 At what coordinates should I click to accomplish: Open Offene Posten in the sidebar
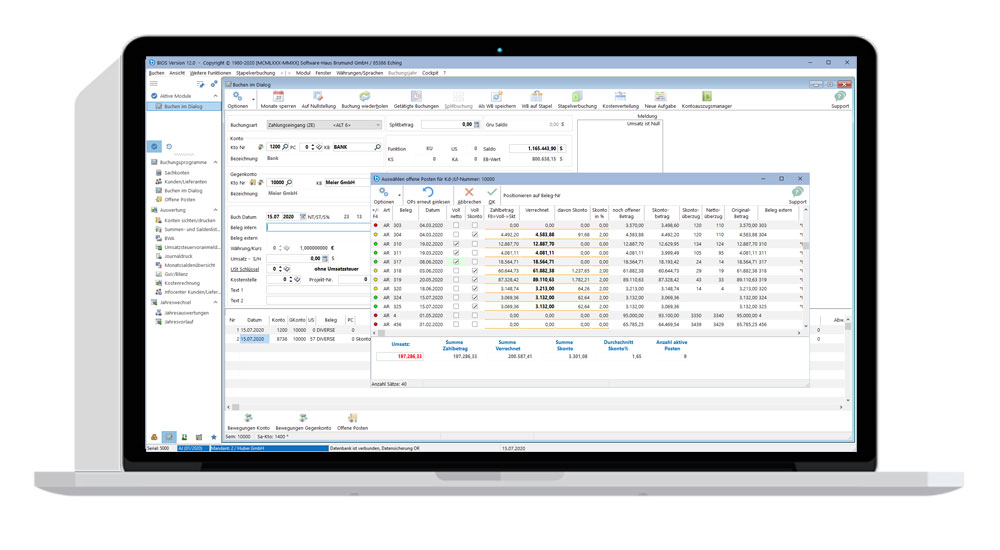pos(180,199)
